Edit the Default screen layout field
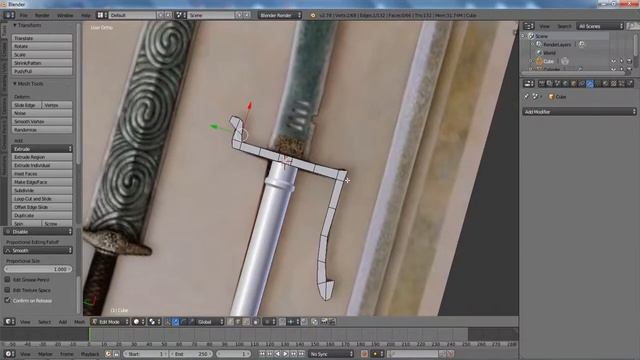Screen dimensions: 640x360 pyautogui.click(x=133, y=15)
